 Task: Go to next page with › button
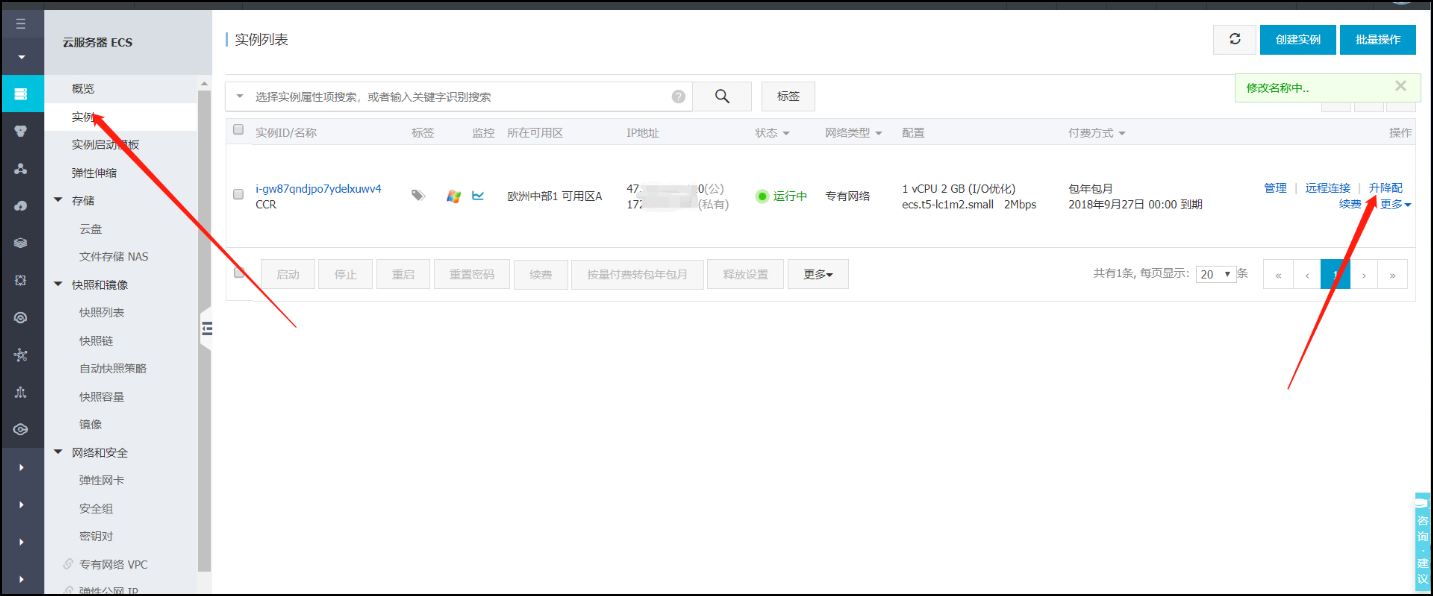coord(1364,274)
